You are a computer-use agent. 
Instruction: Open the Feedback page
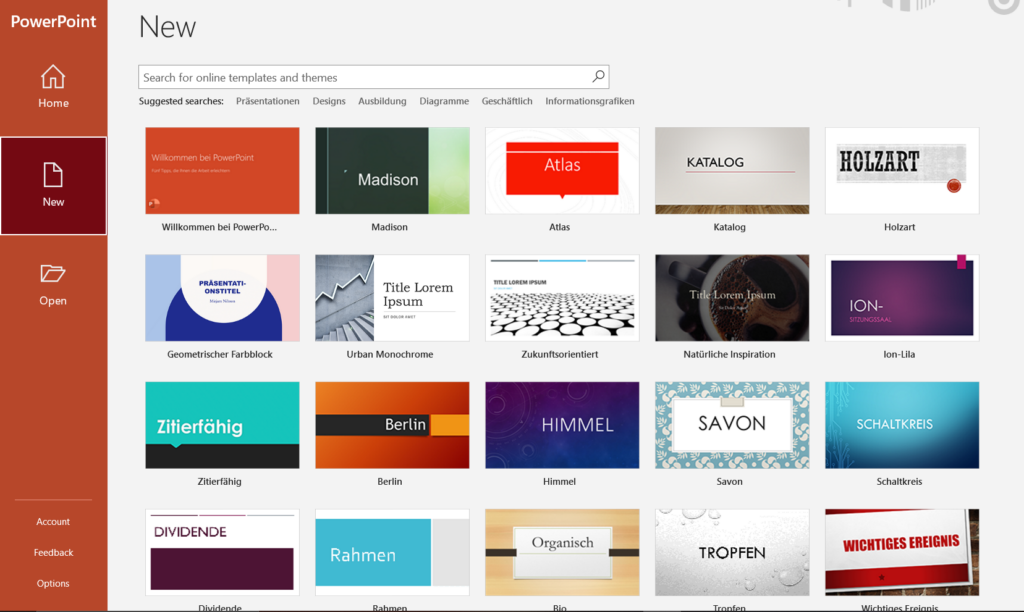[x=53, y=552]
